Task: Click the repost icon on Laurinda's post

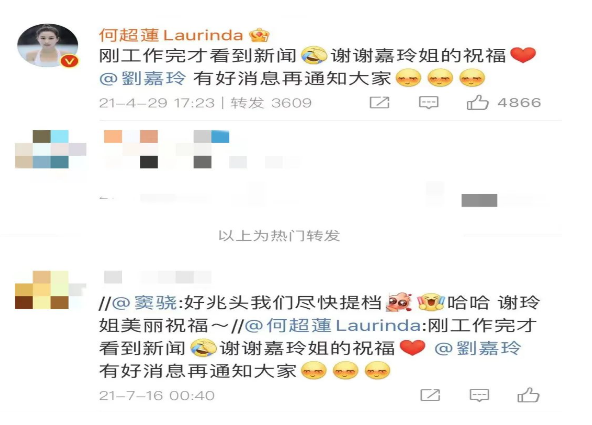Action: click(x=379, y=102)
